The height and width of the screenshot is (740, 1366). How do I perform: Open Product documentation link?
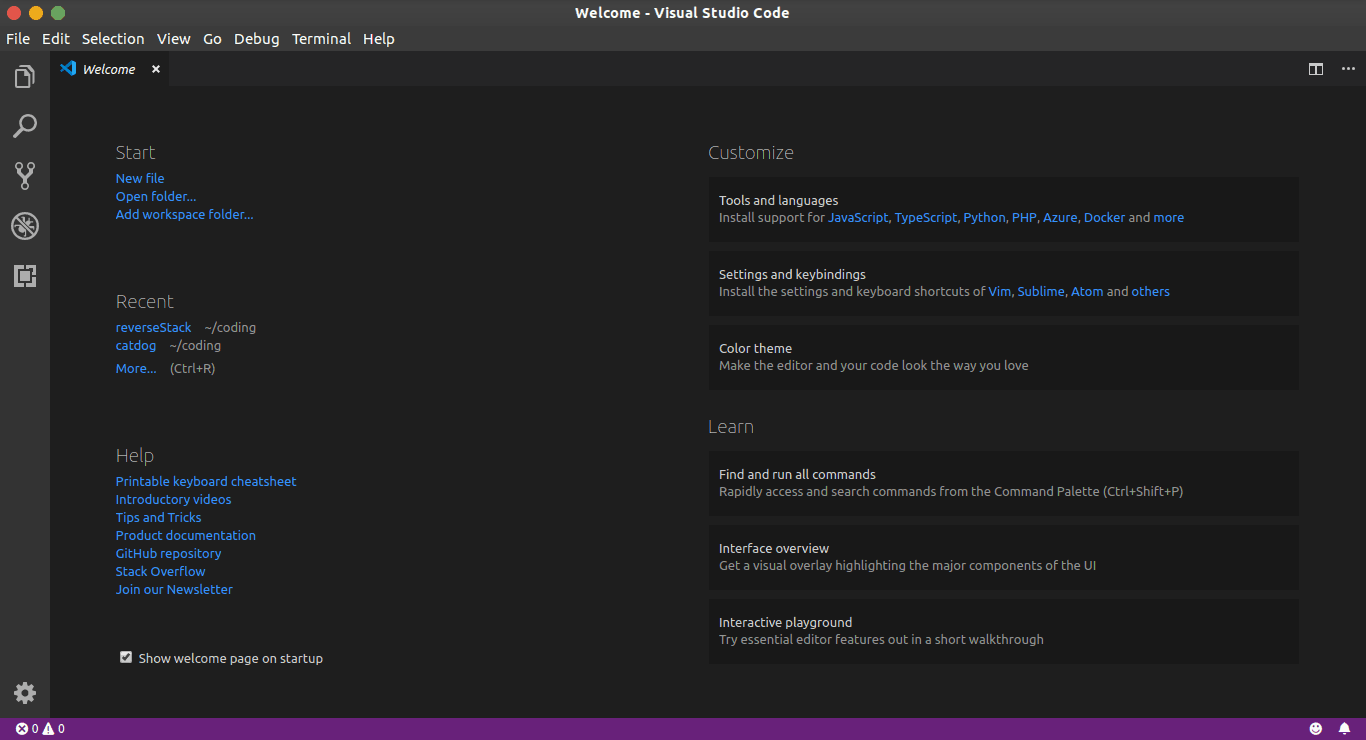click(186, 535)
